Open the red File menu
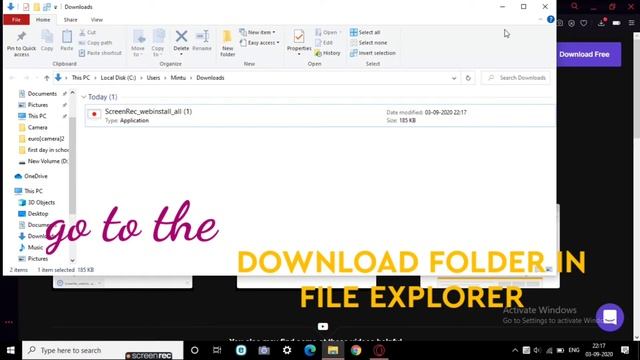The width and height of the screenshot is (640, 360). 16,20
